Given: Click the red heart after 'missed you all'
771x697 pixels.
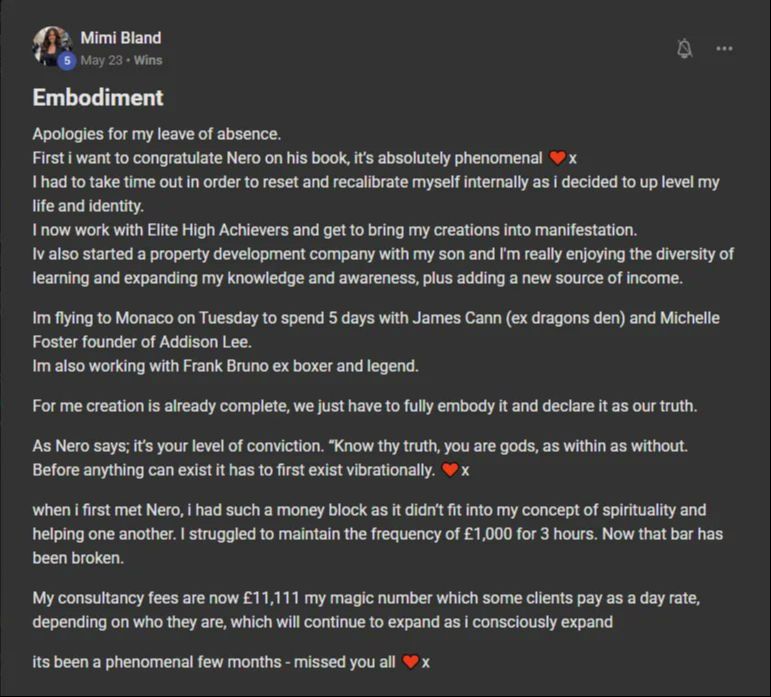Looking at the screenshot, I should pyautogui.click(x=410, y=662).
